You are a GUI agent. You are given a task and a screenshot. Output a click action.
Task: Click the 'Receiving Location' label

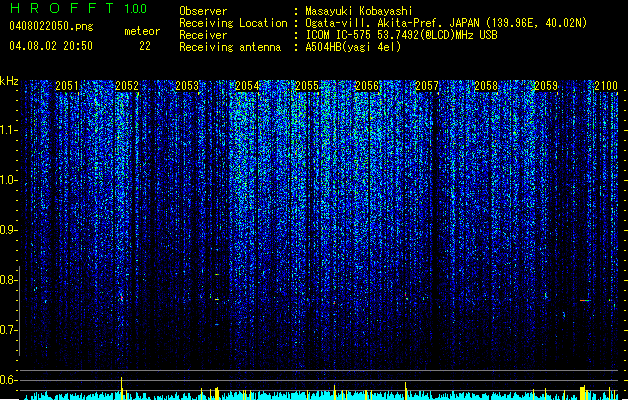click(233, 23)
